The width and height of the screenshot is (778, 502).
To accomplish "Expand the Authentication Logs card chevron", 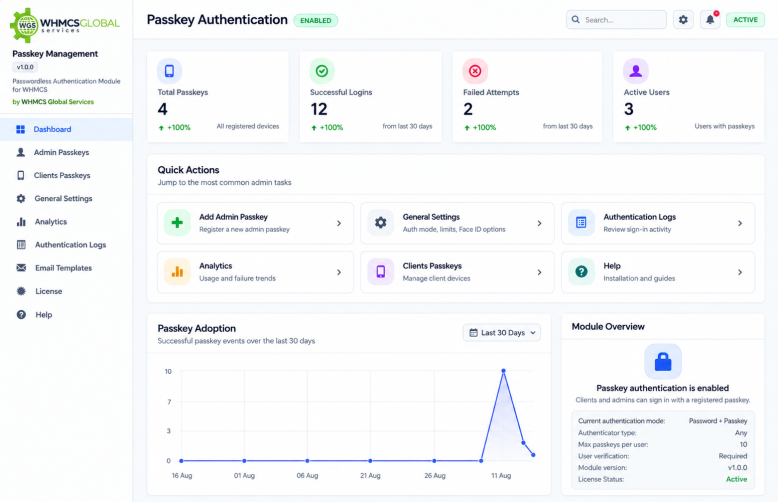I will pos(740,223).
